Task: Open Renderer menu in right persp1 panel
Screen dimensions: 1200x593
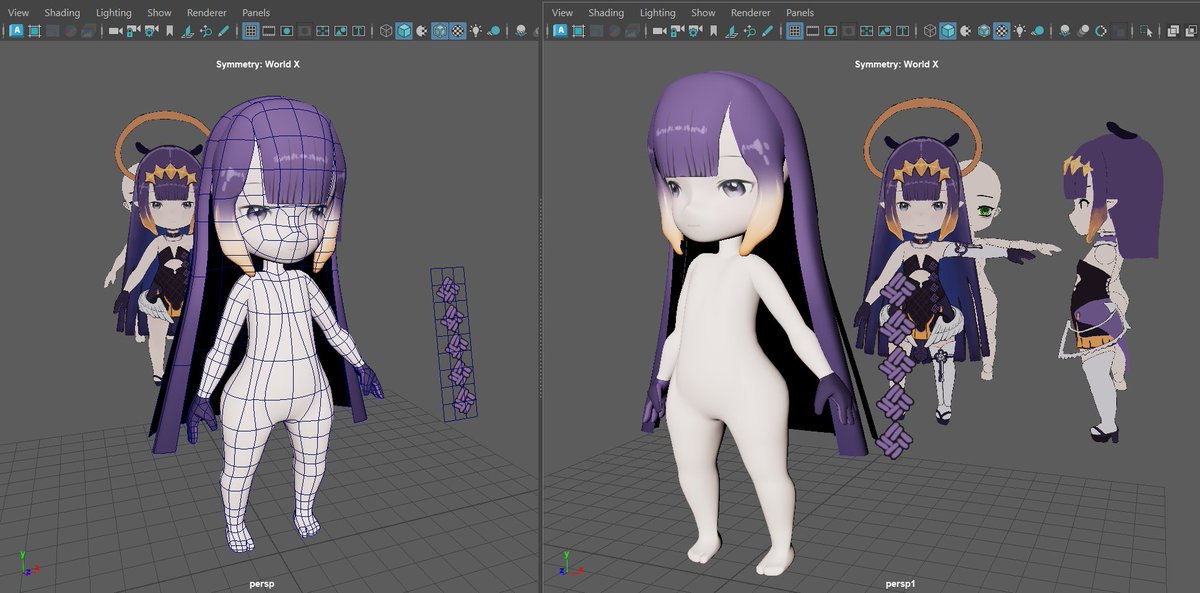Action: click(x=751, y=12)
